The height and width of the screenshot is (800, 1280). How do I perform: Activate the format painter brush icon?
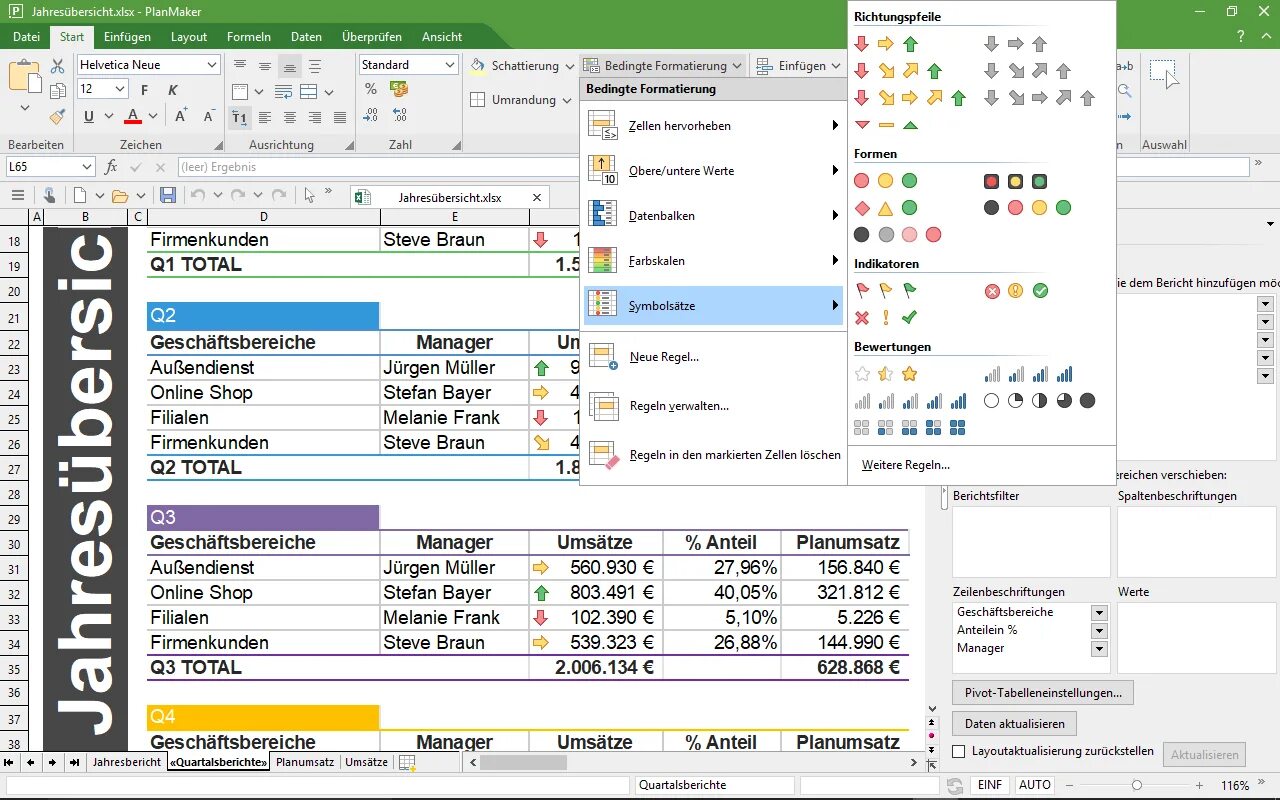[57, 117]
